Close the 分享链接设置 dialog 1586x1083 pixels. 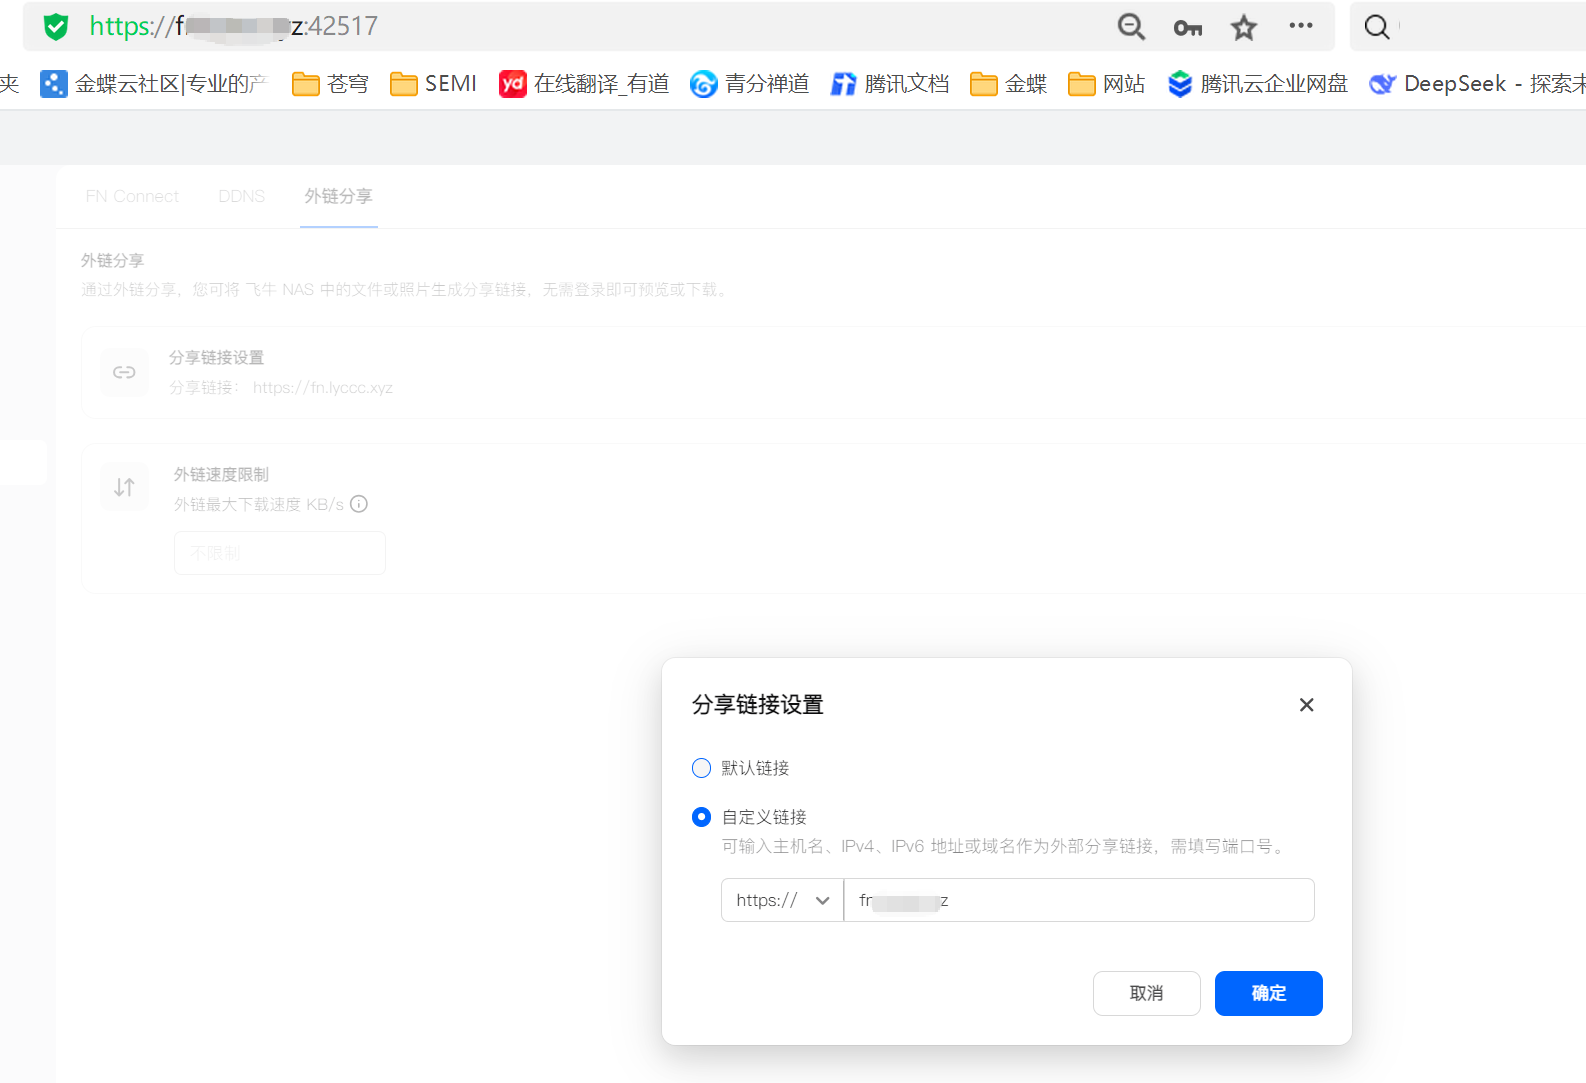point(1306,705)
